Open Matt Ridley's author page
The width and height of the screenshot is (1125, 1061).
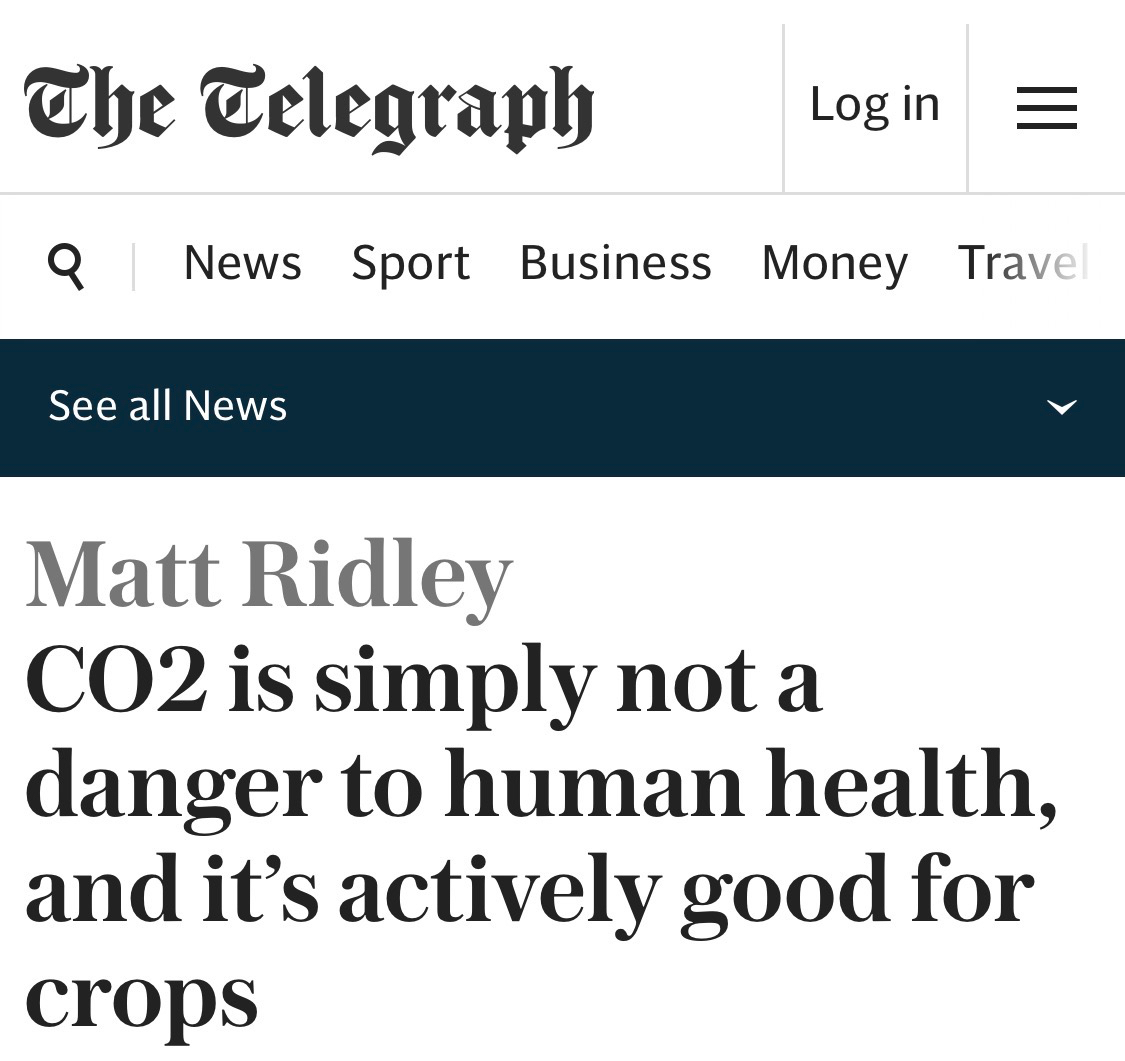(269, 575)
